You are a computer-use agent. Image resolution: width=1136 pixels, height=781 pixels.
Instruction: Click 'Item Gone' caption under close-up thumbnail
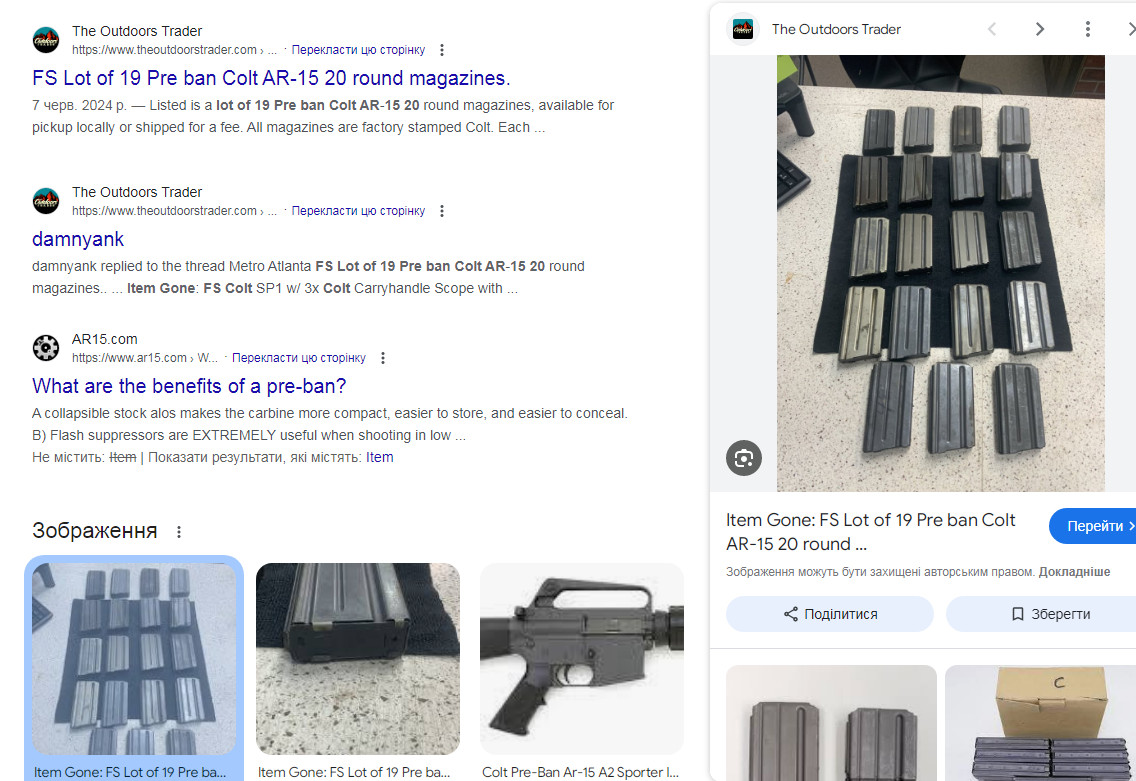tap(354, 772)
